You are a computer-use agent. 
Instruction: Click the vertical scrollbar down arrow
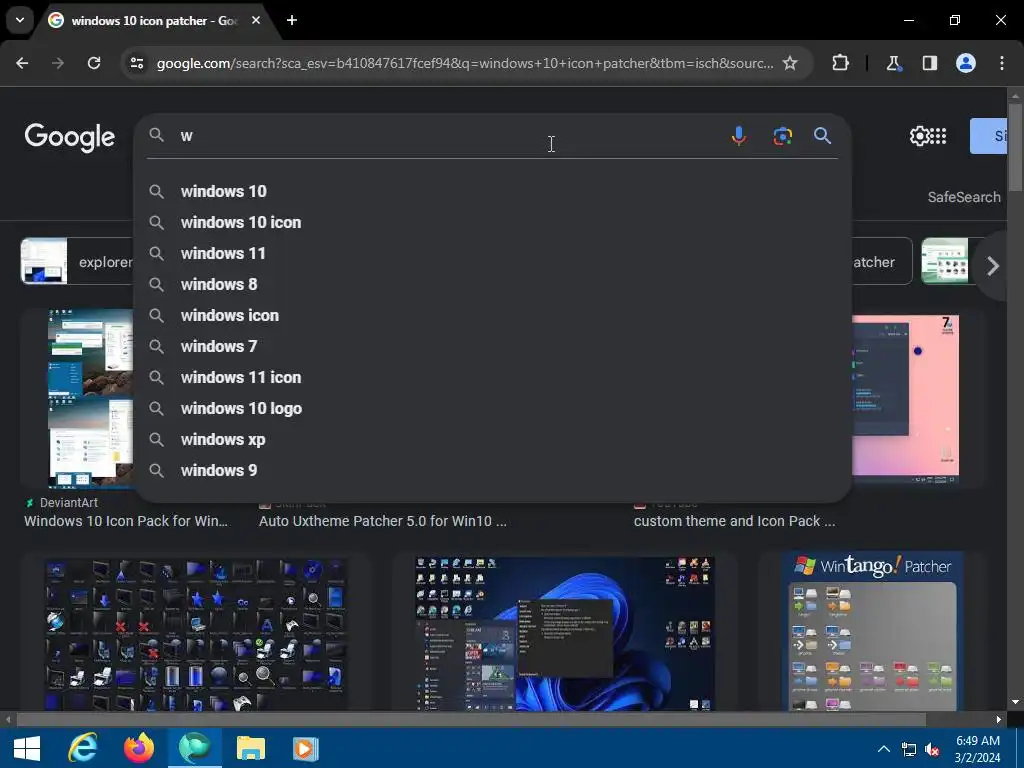click(x=1015, y=702)
